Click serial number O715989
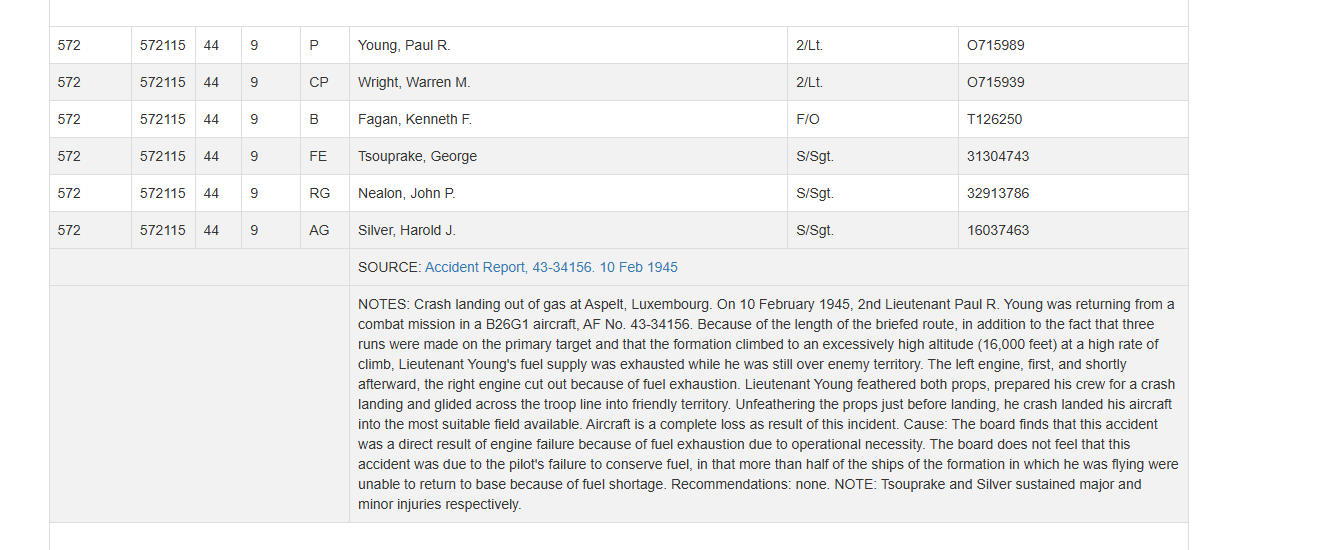Screen dimensions: 1323x550 (995, 45)
